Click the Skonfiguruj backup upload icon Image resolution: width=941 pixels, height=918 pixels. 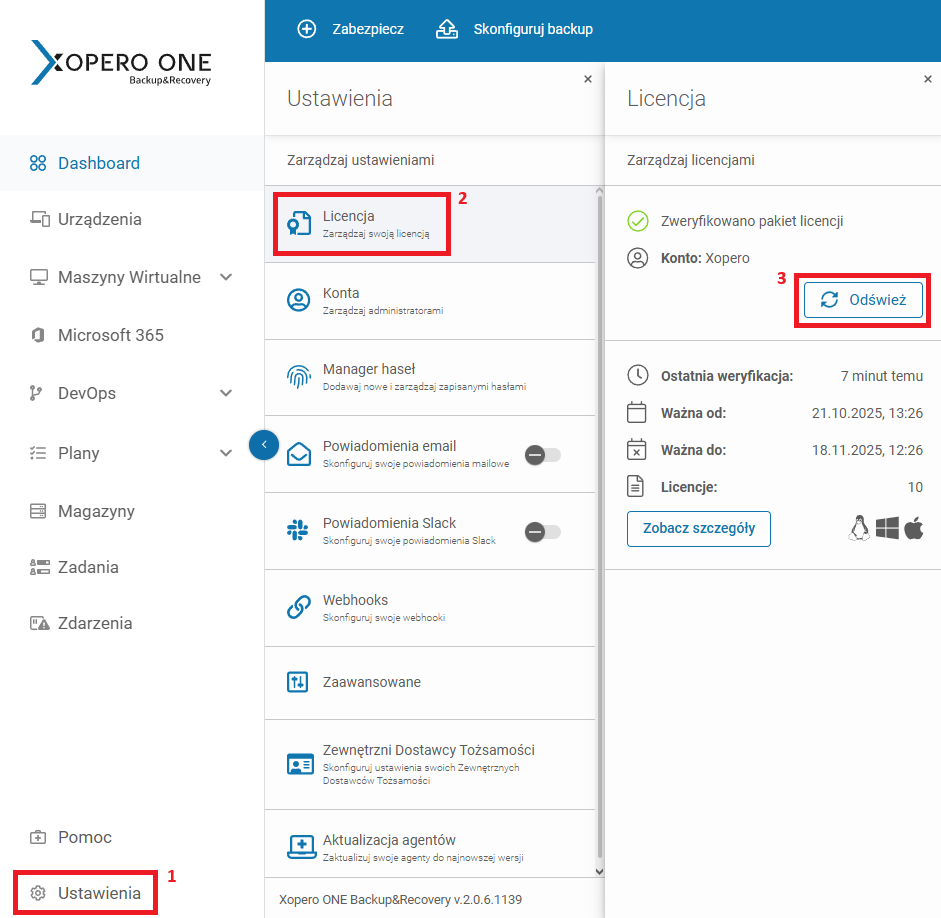click(447, 29)
